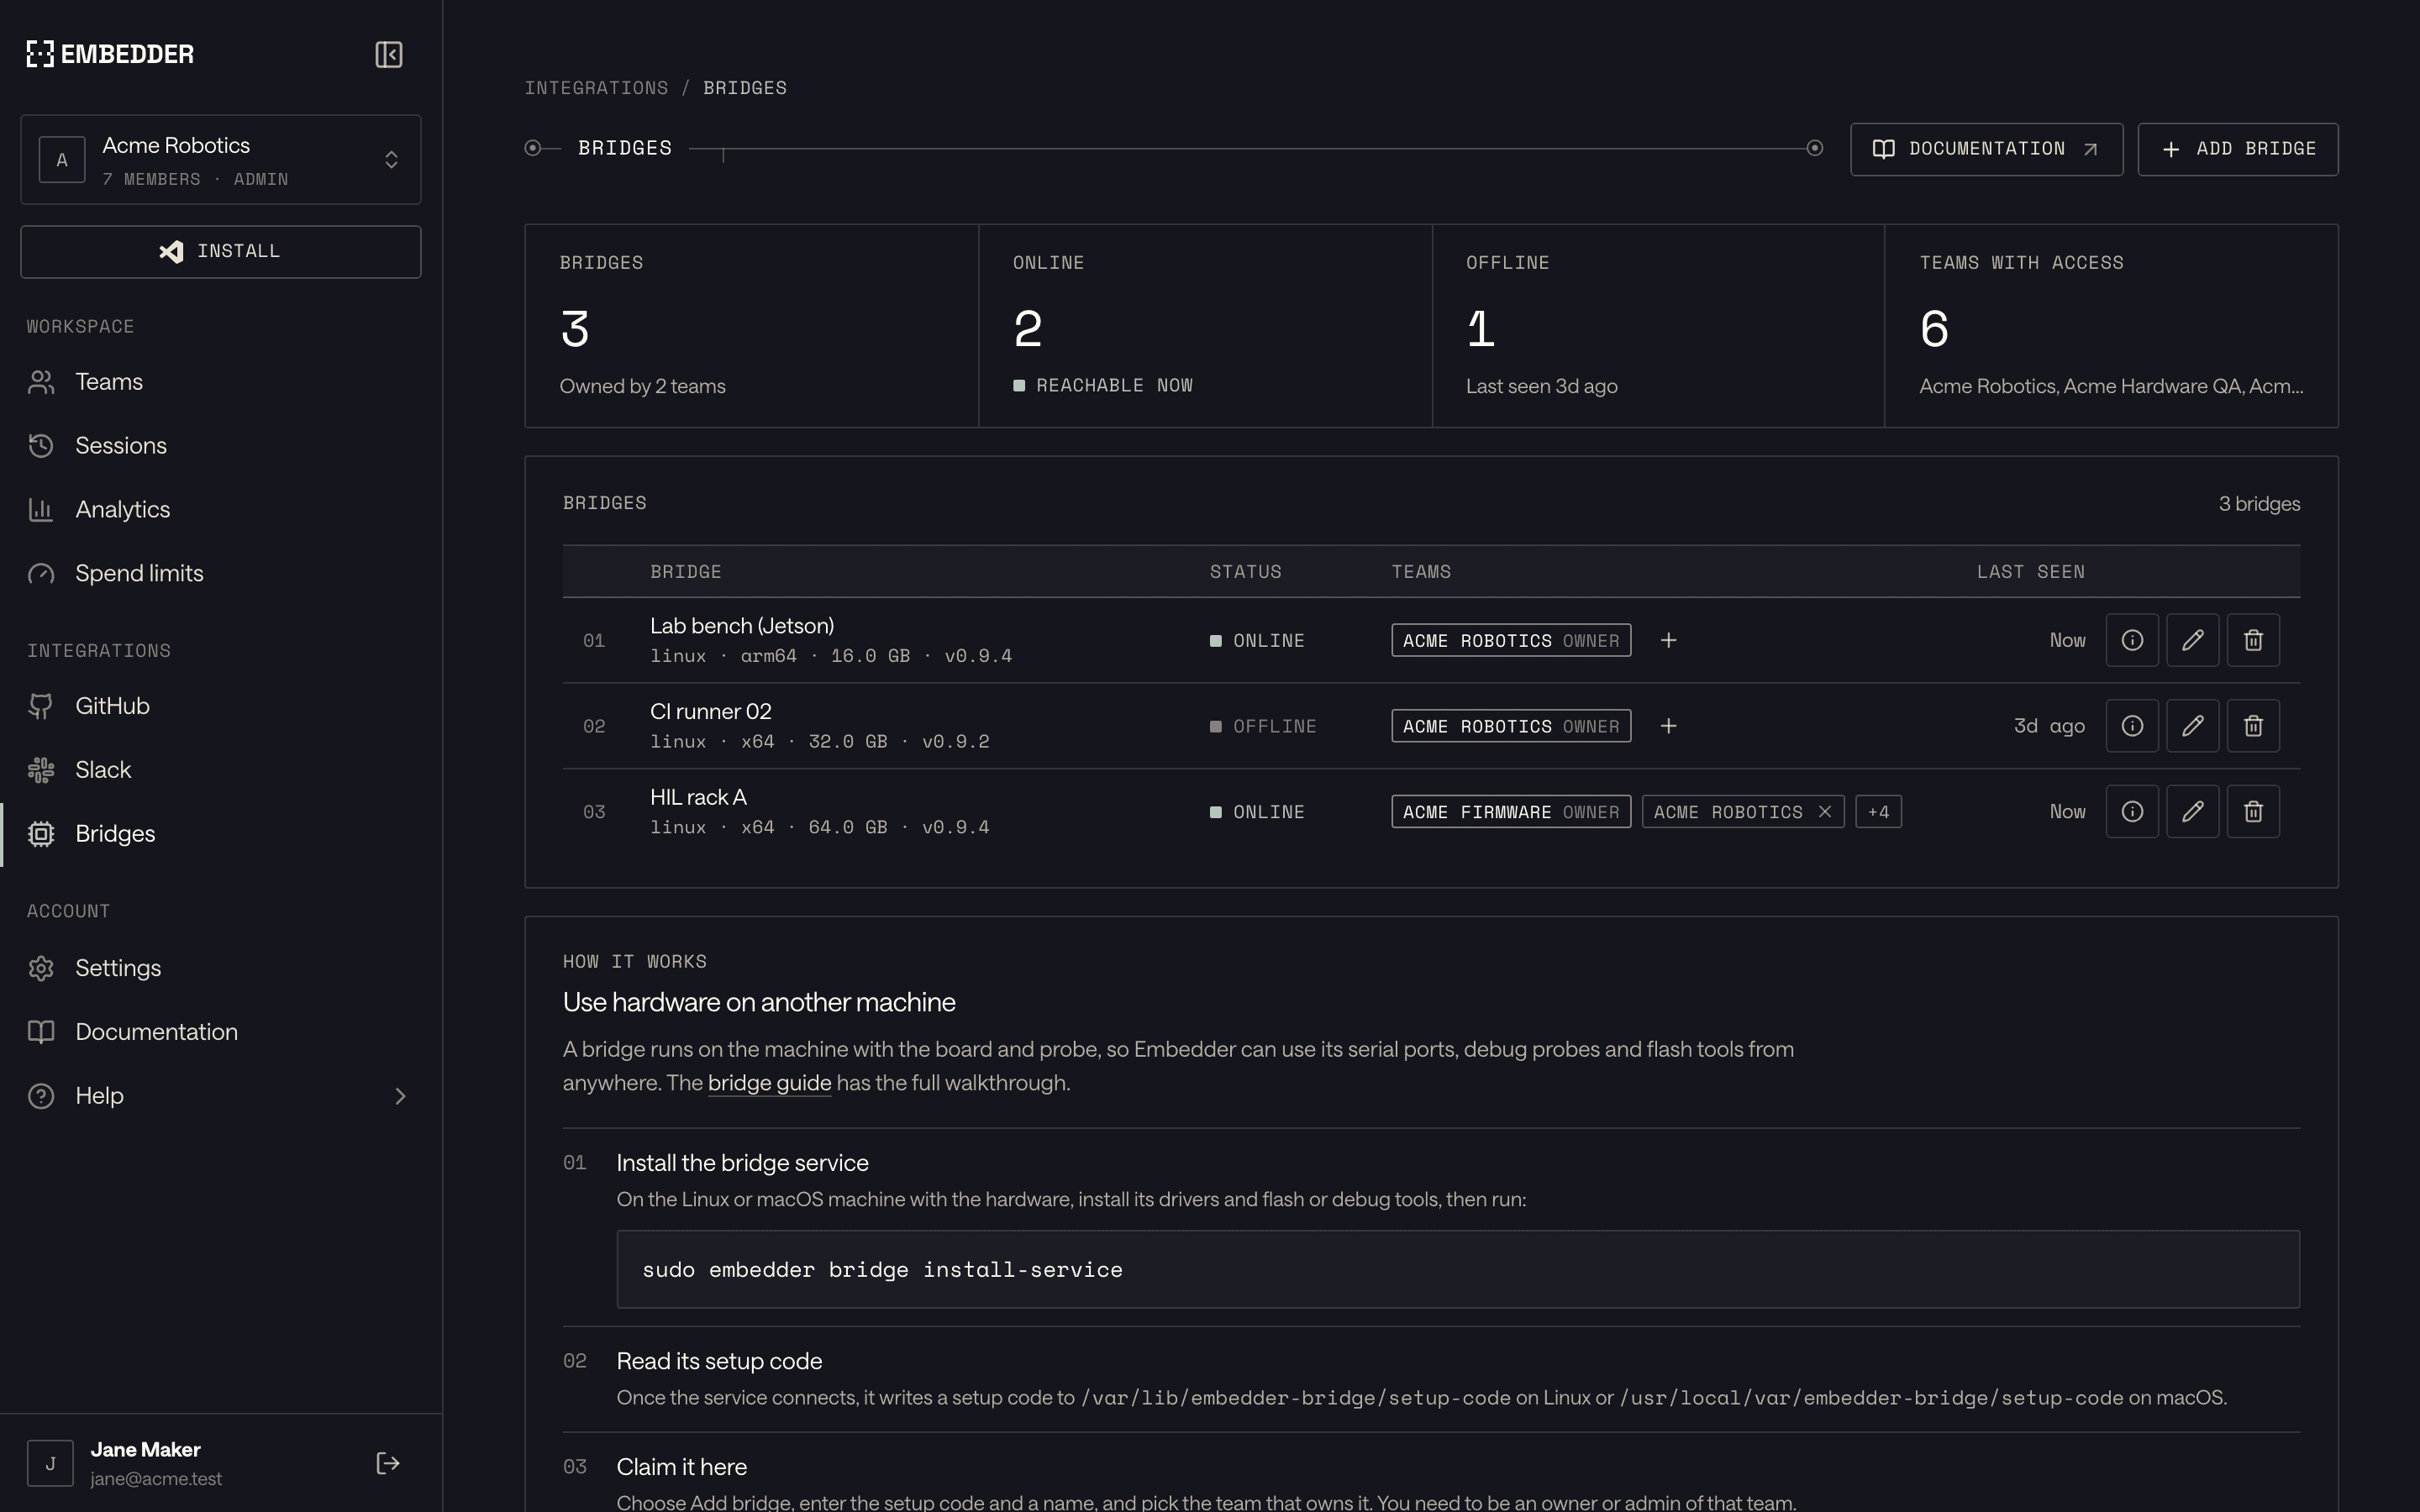Remove Acme Robotics from HIL rack A
The image size is (2420, 1512).
[1824, 812]
